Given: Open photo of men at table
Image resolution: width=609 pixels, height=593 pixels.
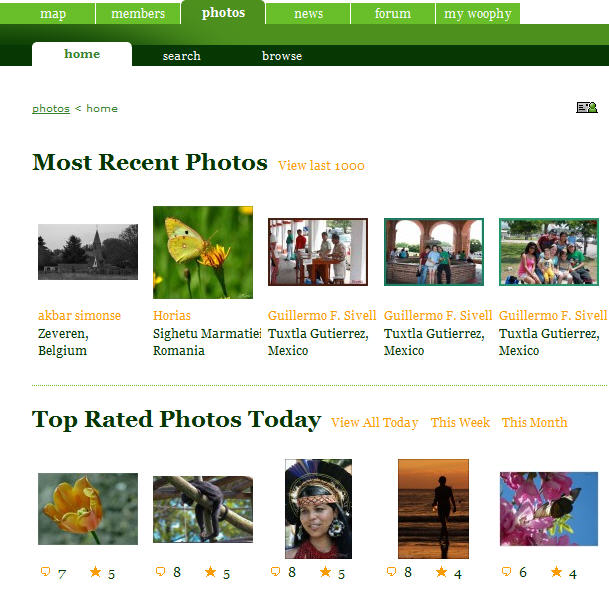Looking at the screenshot, I should tap(318, 252).
